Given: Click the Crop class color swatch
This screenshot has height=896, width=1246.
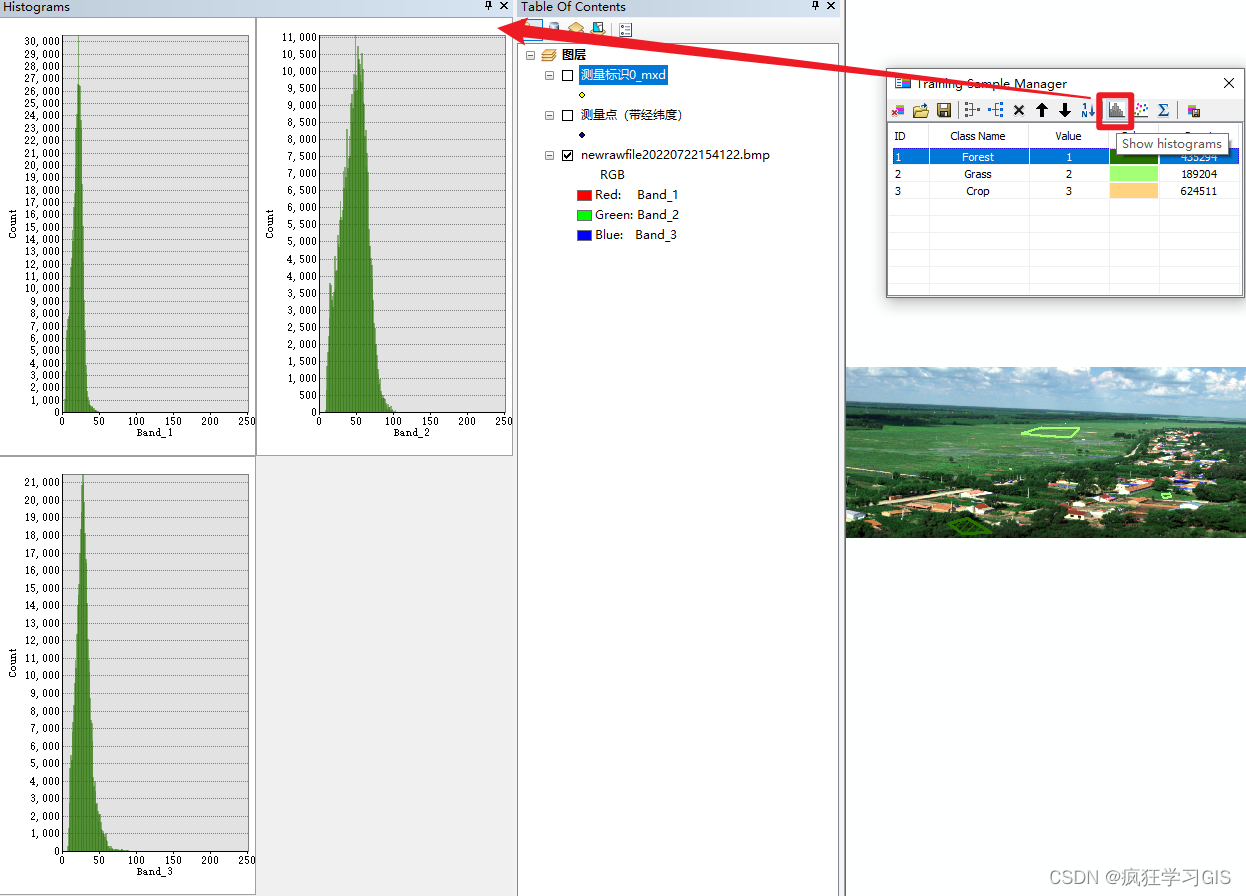Looking at the screenshot, I should pos(1134,191).
